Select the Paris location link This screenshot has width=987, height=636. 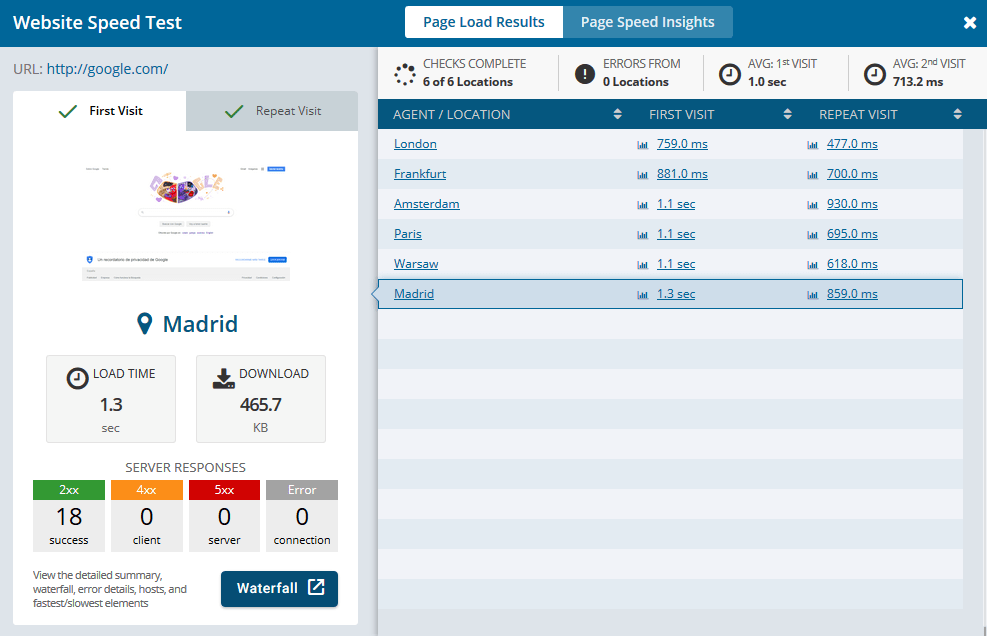407,234
